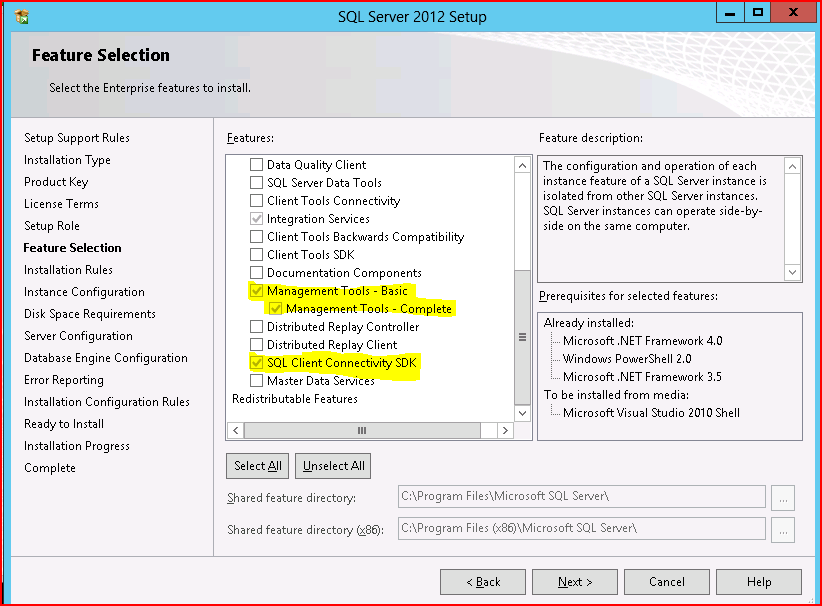Check Distributed Replay Client checkbox
Screen dimensions: 822x606
(x=256, y=344)
